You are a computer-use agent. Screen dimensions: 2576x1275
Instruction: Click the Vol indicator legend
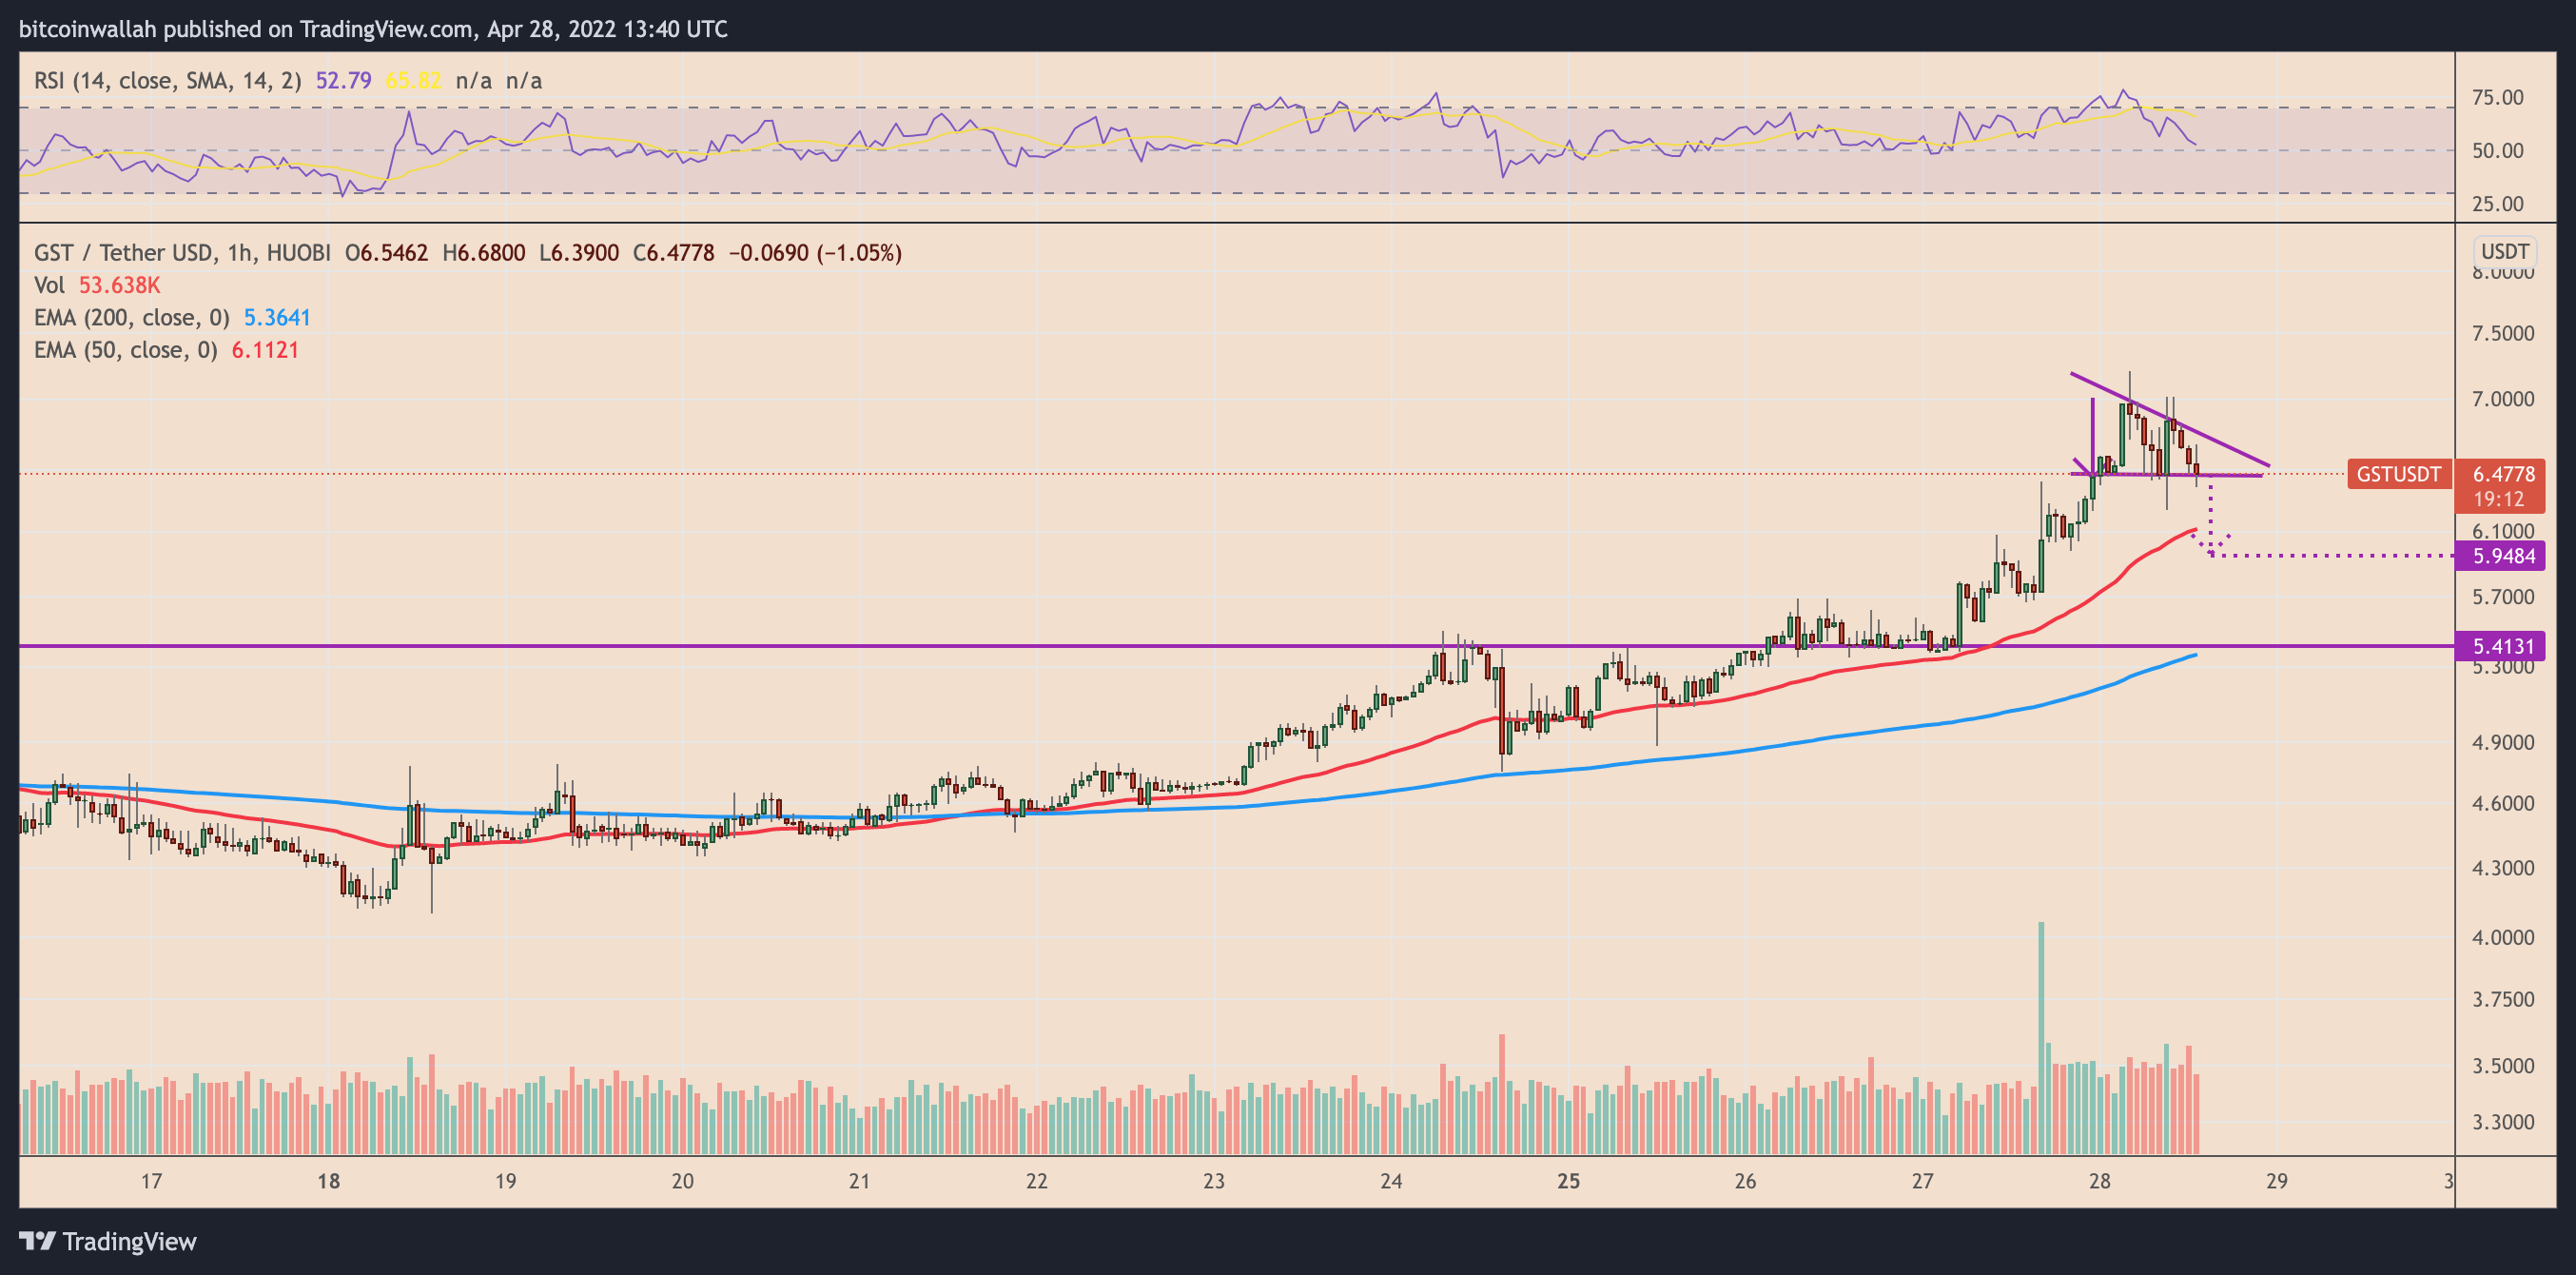pyautogui.click(x=49, y=285)
